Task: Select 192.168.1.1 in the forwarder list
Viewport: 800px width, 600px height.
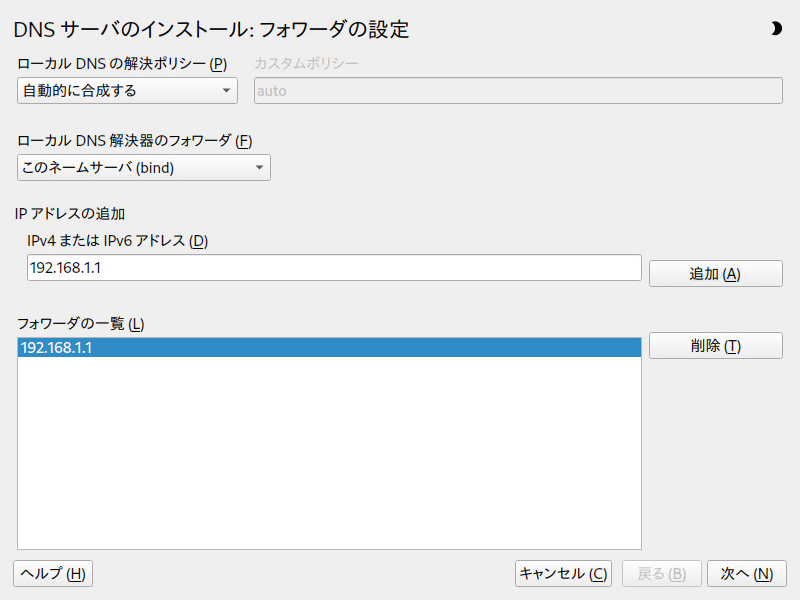Action: click(x=329, y=347)
